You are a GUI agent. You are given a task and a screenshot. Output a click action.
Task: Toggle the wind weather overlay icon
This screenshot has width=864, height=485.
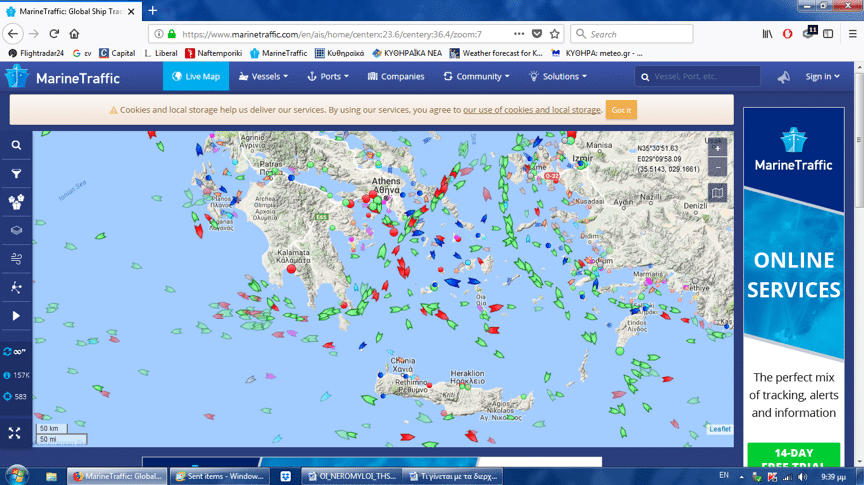16,259
